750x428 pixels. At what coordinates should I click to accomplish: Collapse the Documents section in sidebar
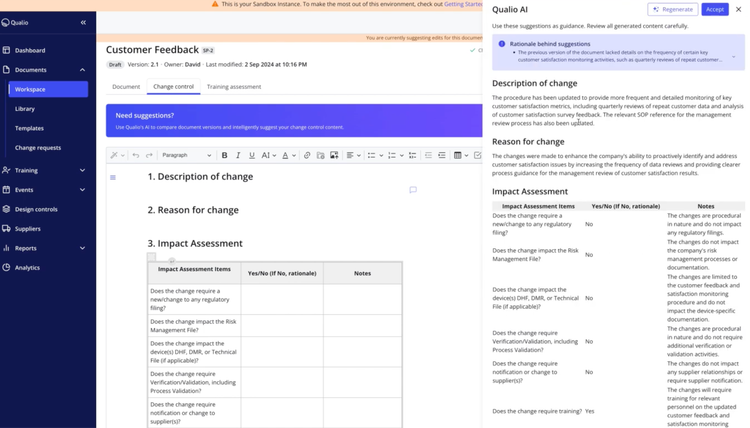(x=82, y=70)
